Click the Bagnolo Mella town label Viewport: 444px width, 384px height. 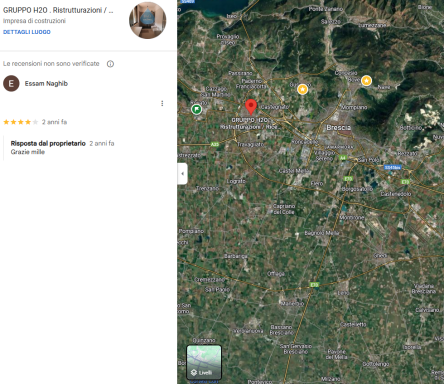(322, 233)
